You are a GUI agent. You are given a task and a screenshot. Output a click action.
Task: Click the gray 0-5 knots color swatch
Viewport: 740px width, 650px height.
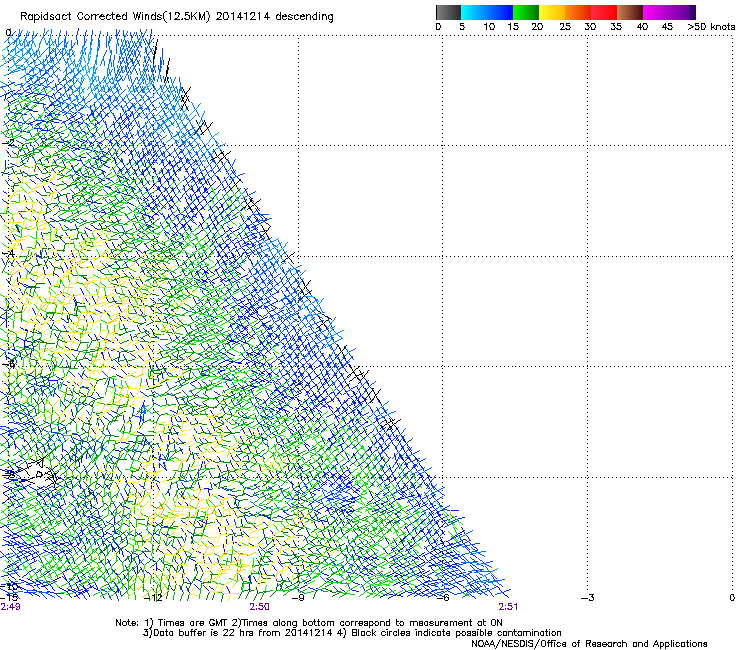pyautogui.click(x=448, y=12)
